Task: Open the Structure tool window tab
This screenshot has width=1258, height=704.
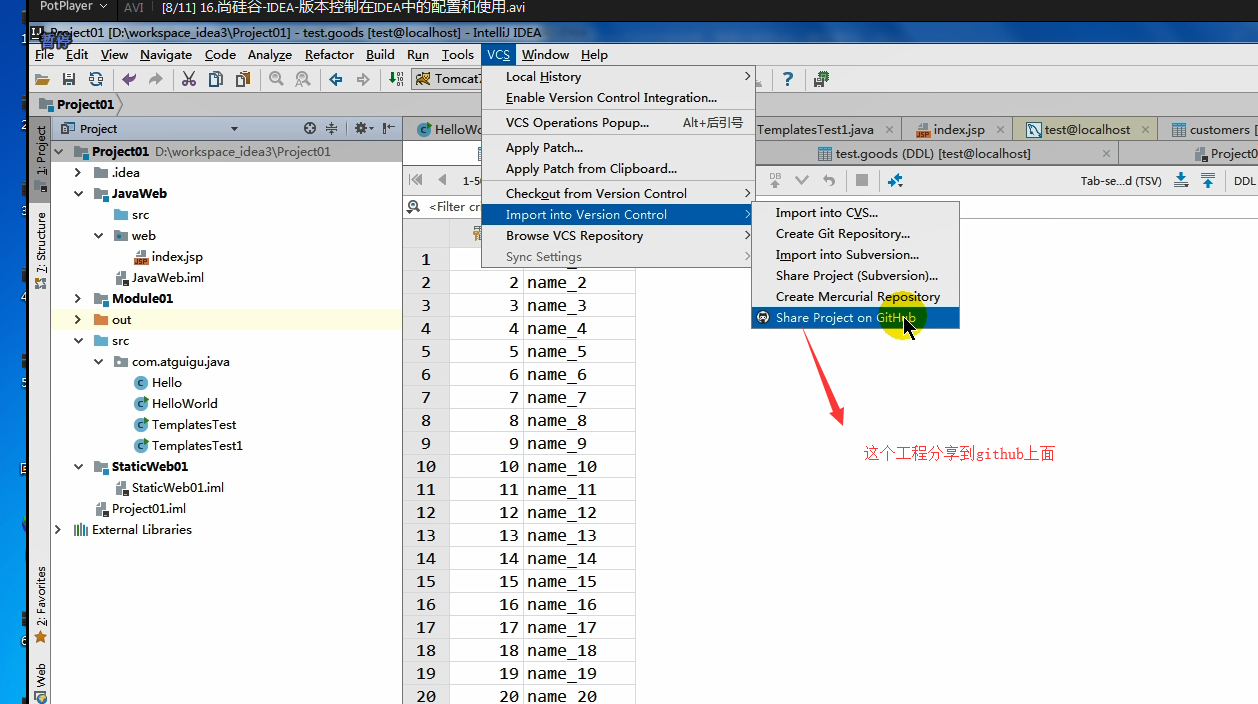Action: tap(41, 250)
